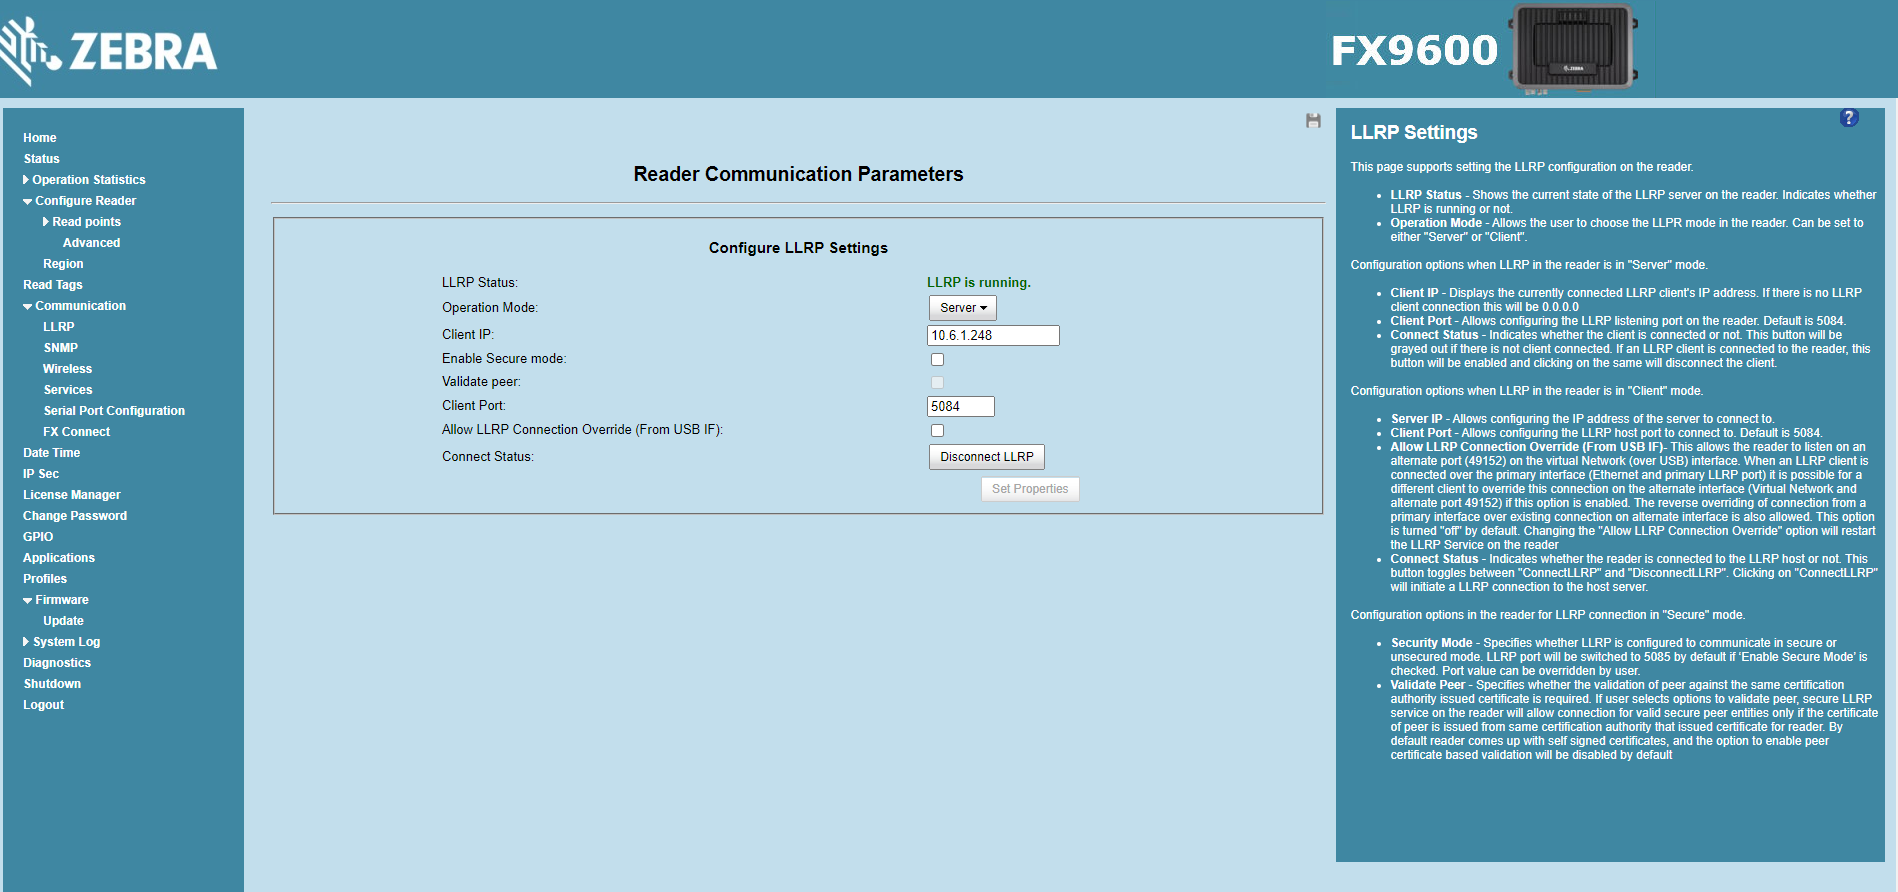Open firmware Update page
This screenshot has height=892, width=1898.
[x=63, y=621]
